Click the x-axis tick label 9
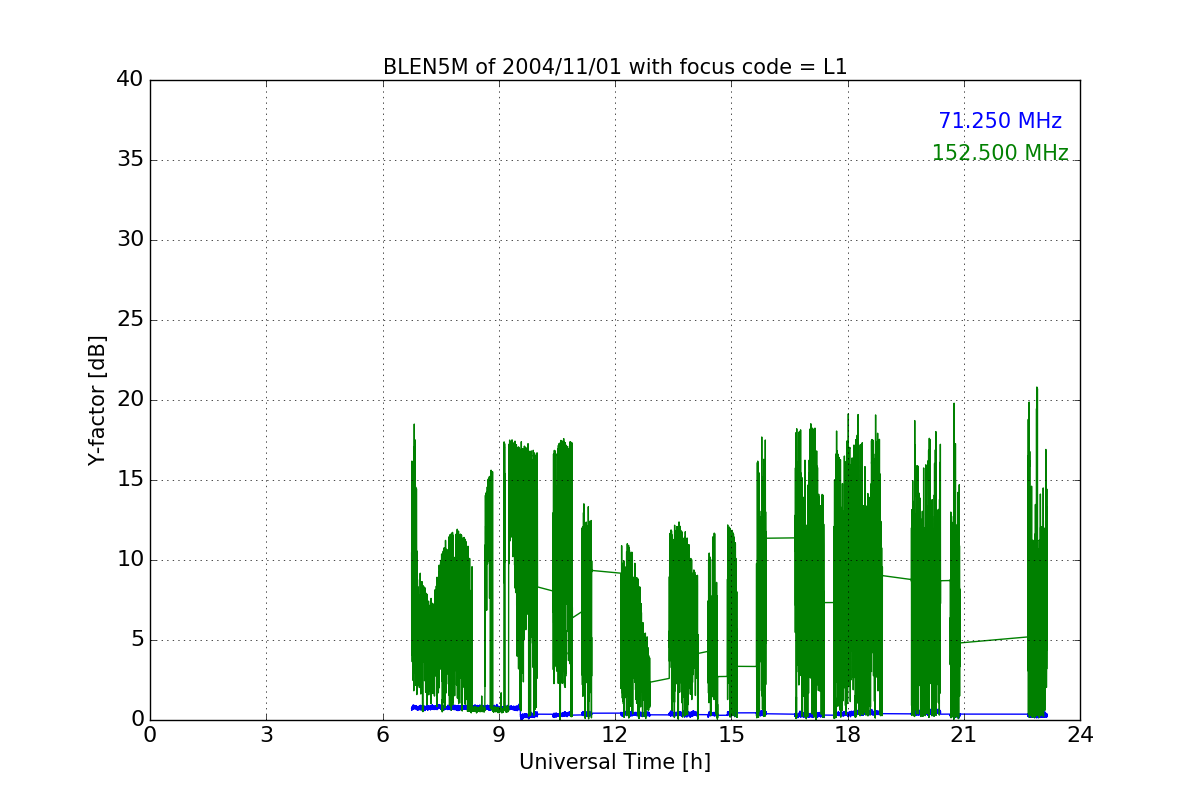The height and width of the screenshot is (800, 1200). click(499, 735)
